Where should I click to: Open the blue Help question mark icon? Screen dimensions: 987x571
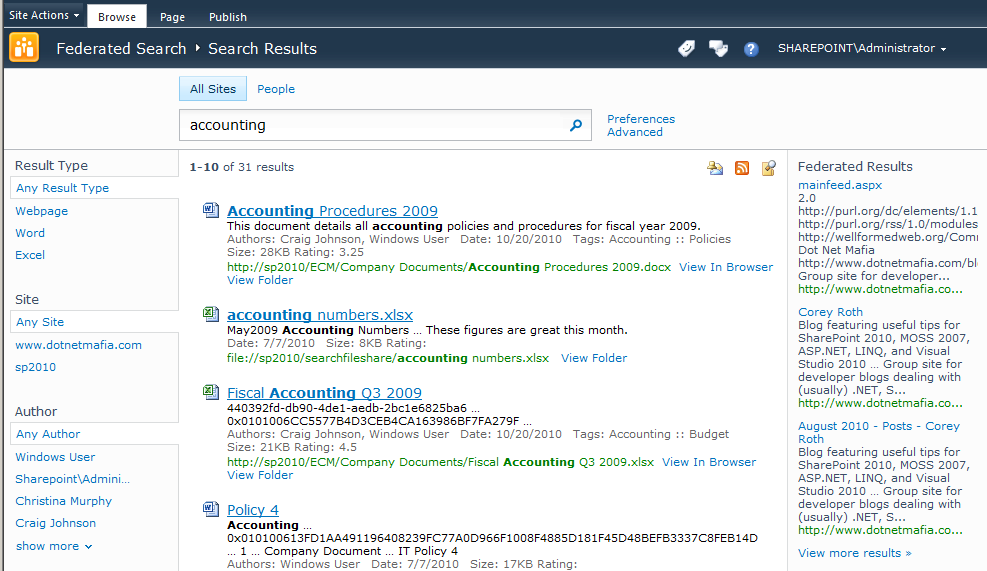[750, 48]
